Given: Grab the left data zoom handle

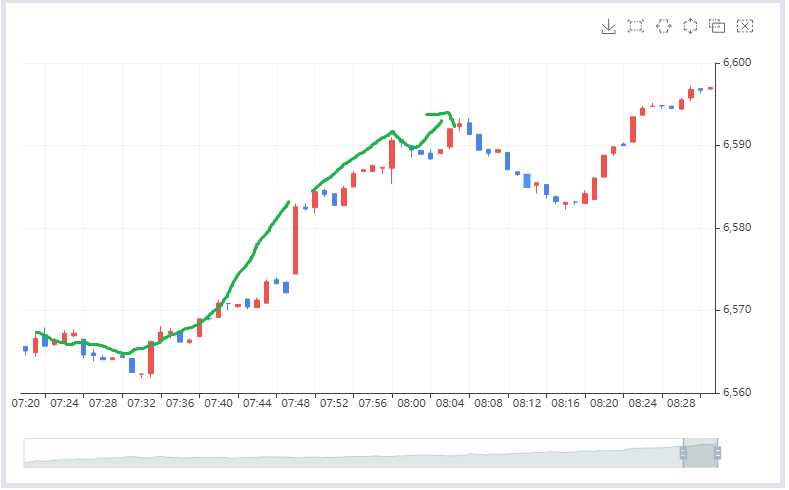Looking at the screenshot, I should pos(683,453).
